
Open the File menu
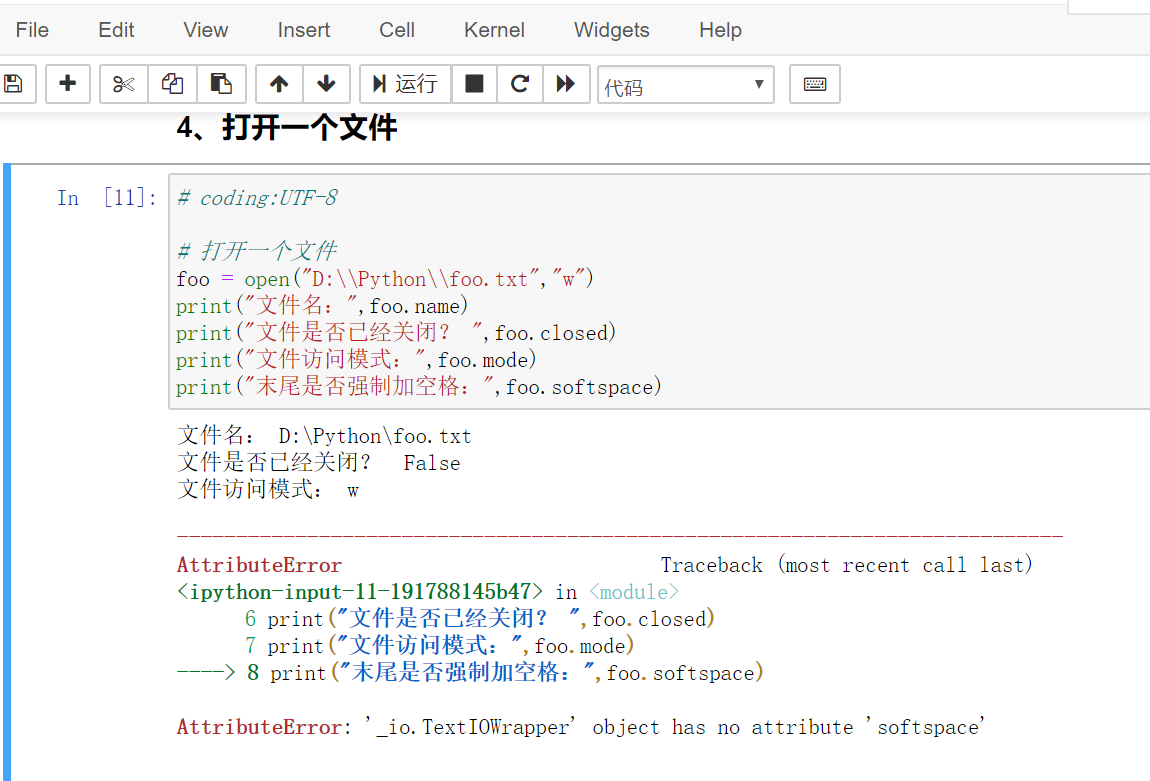[x=31, y=29]
